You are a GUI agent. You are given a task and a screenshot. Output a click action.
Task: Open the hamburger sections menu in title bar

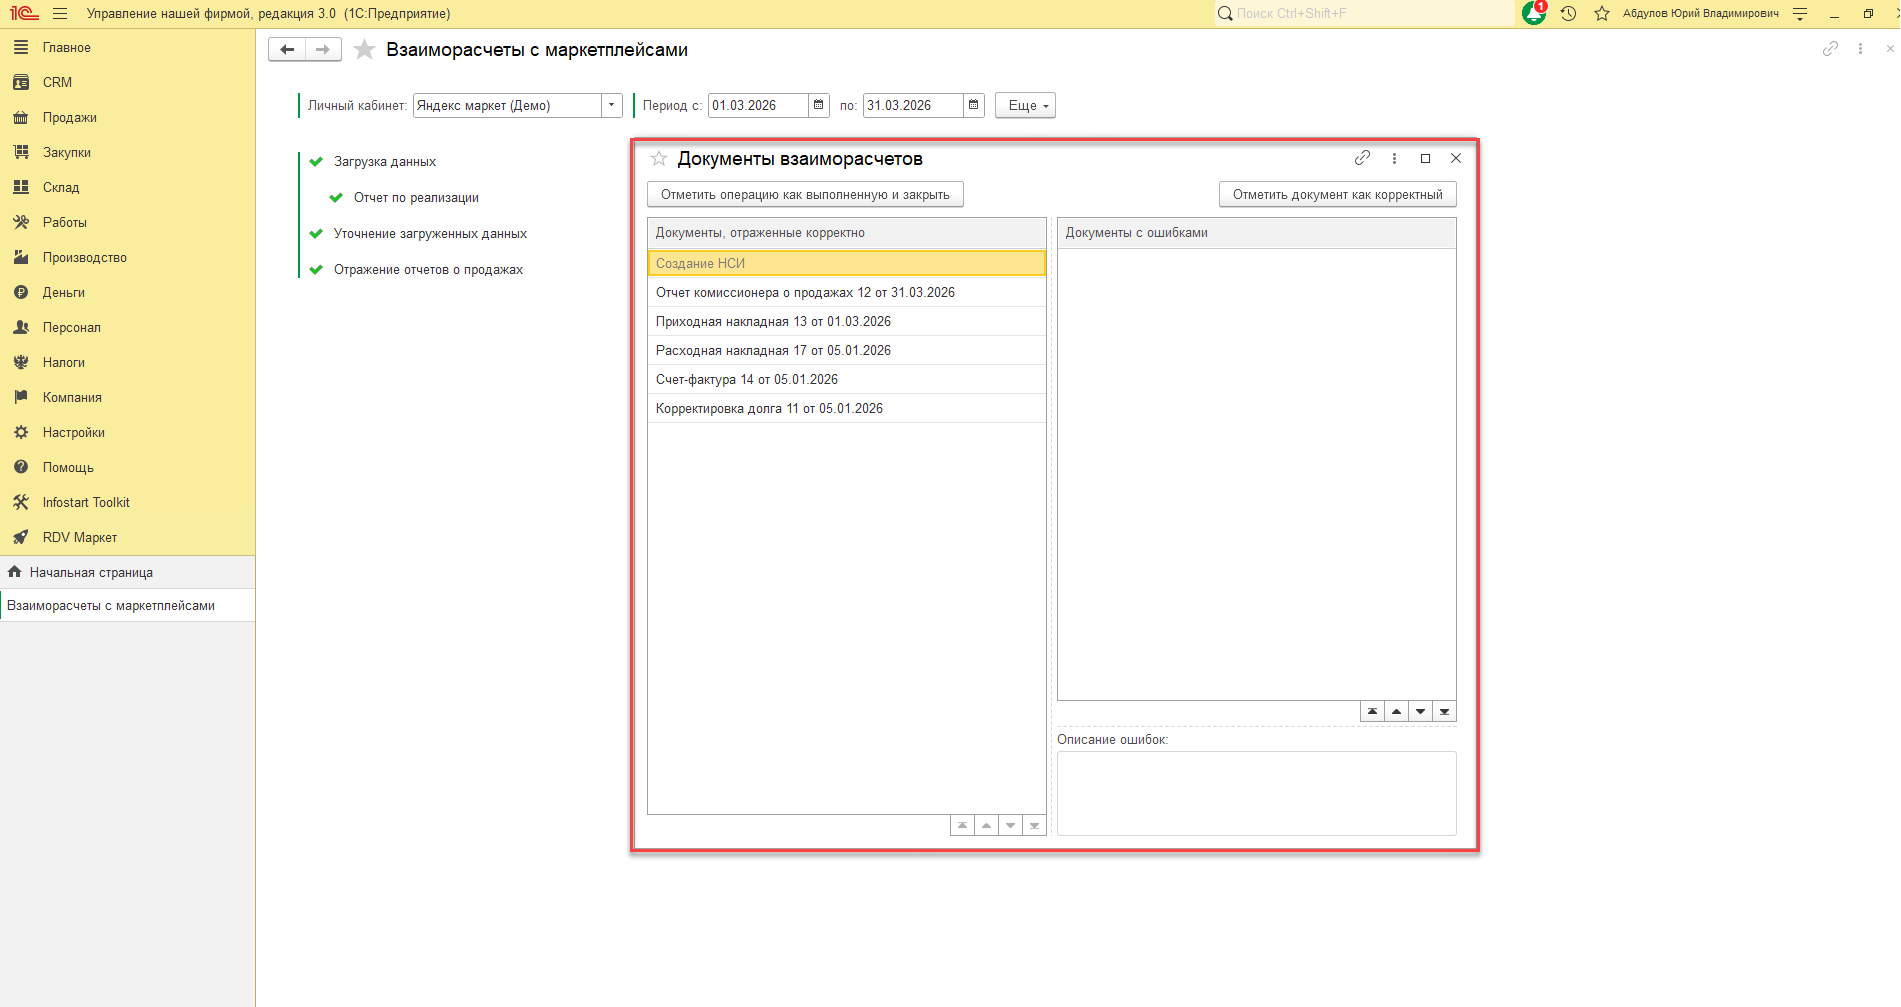click(60, 14)
